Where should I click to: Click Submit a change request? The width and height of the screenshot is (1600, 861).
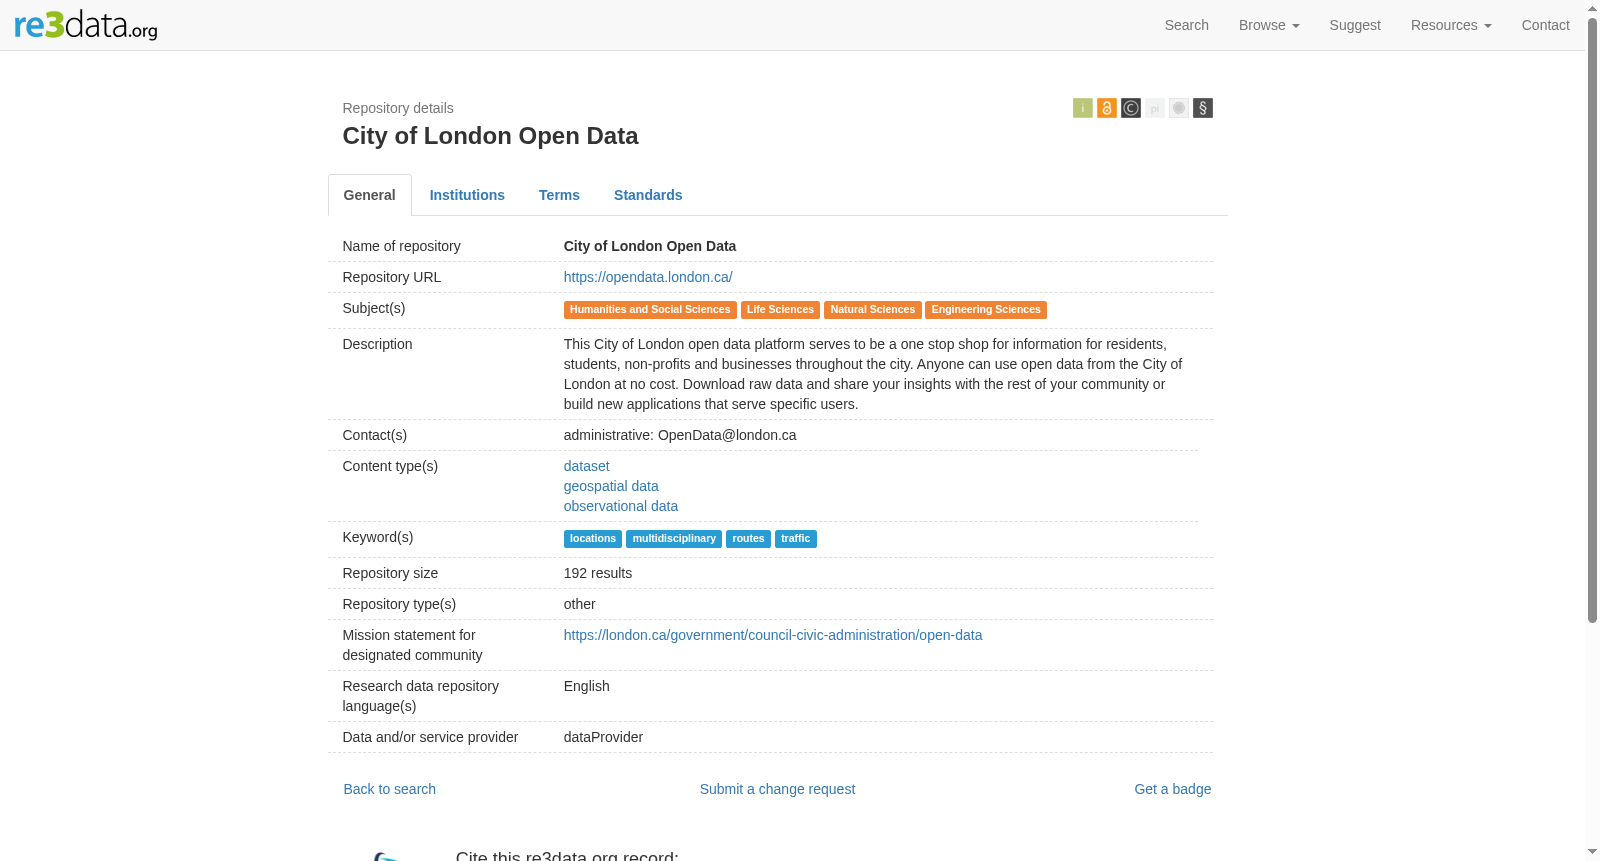pyautogui.click(x=777, y=789)
